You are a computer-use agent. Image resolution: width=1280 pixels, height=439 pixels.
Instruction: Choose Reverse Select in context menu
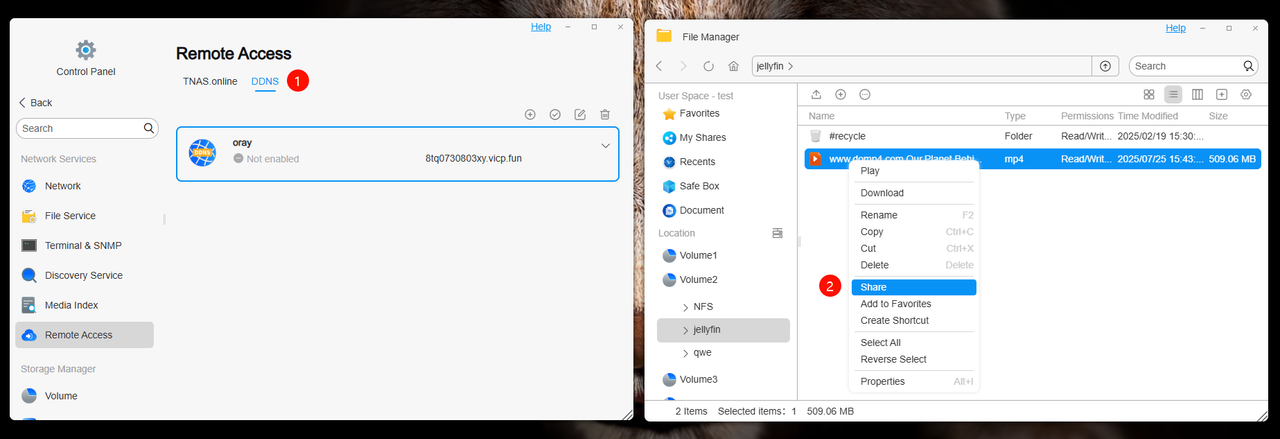[x=913, y=359]
